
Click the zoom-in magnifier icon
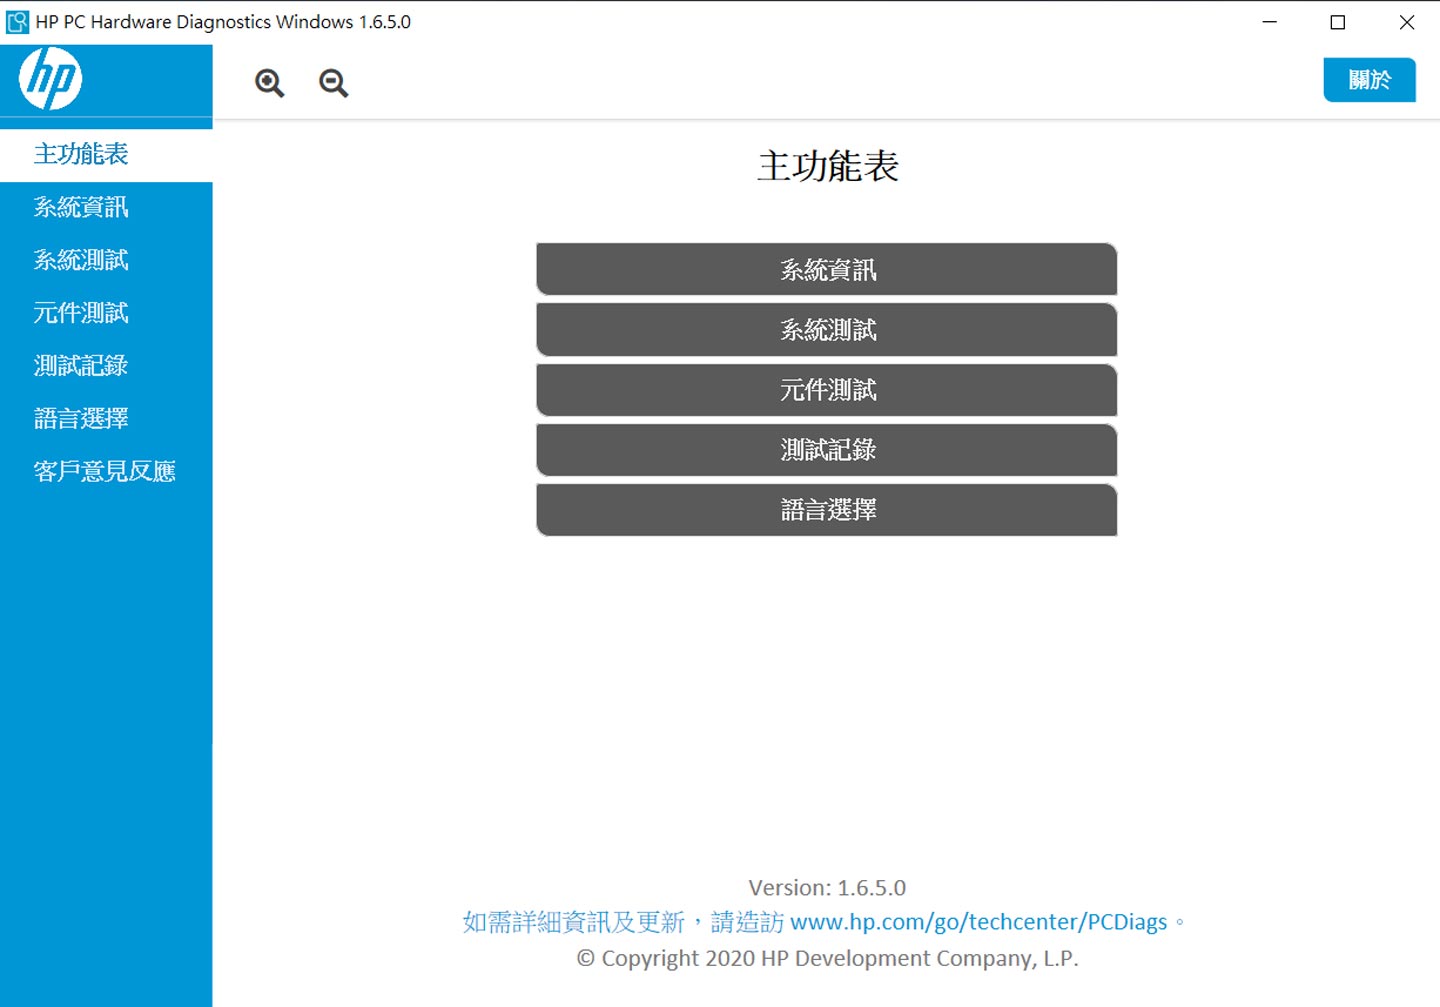pos(268,83)
